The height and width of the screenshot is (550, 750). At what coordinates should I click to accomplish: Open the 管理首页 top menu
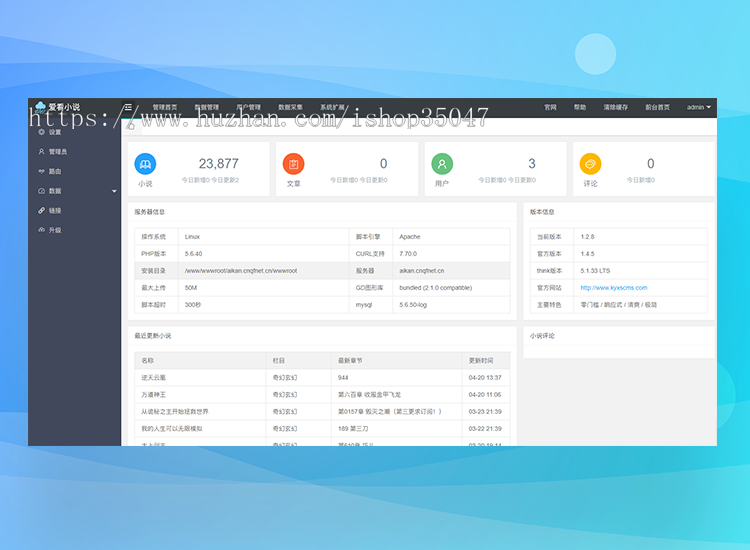(165, 107)
